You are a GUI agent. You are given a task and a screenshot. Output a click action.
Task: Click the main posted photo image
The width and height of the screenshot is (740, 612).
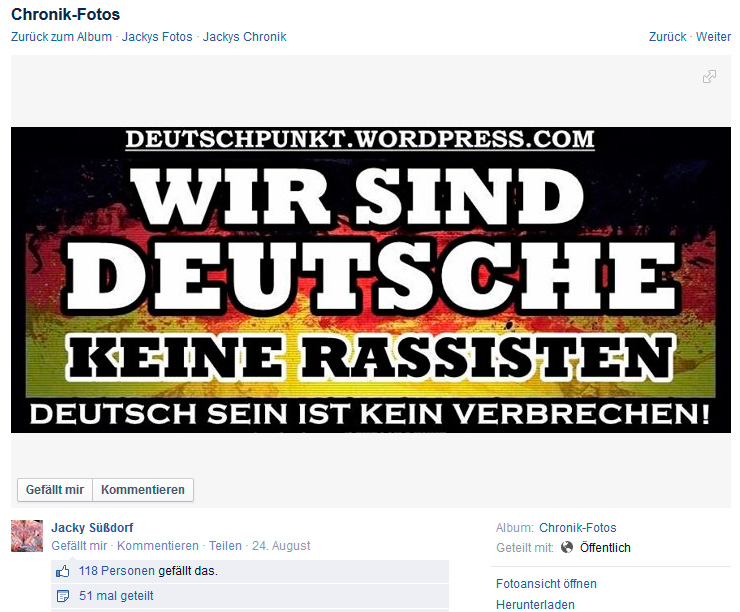click(x=371, y=280)
